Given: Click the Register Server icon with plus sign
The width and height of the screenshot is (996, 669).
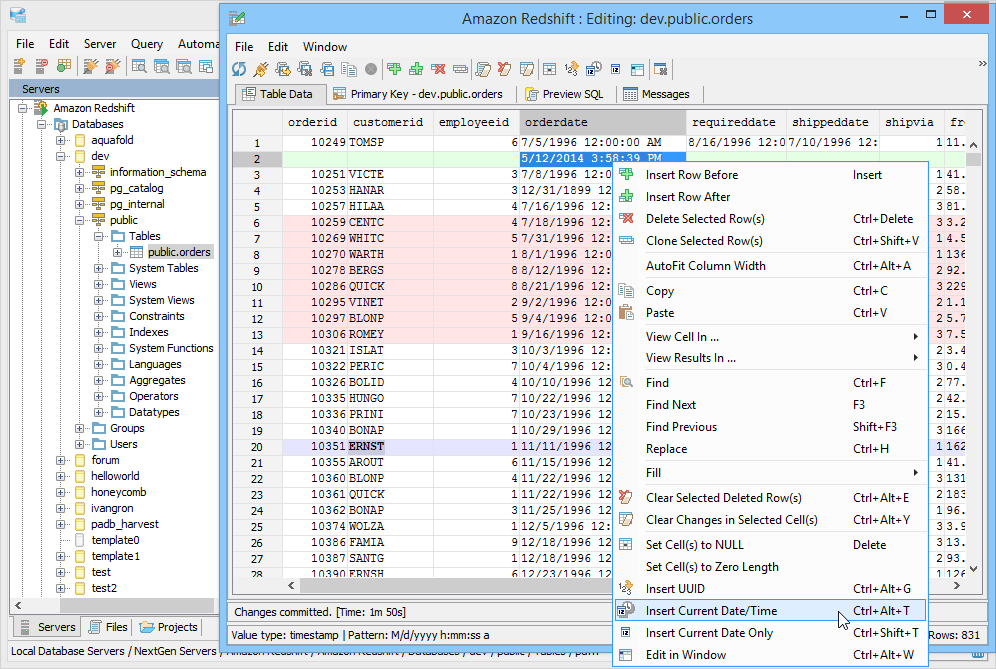Looking at the screenshot, I should (19, 66).
